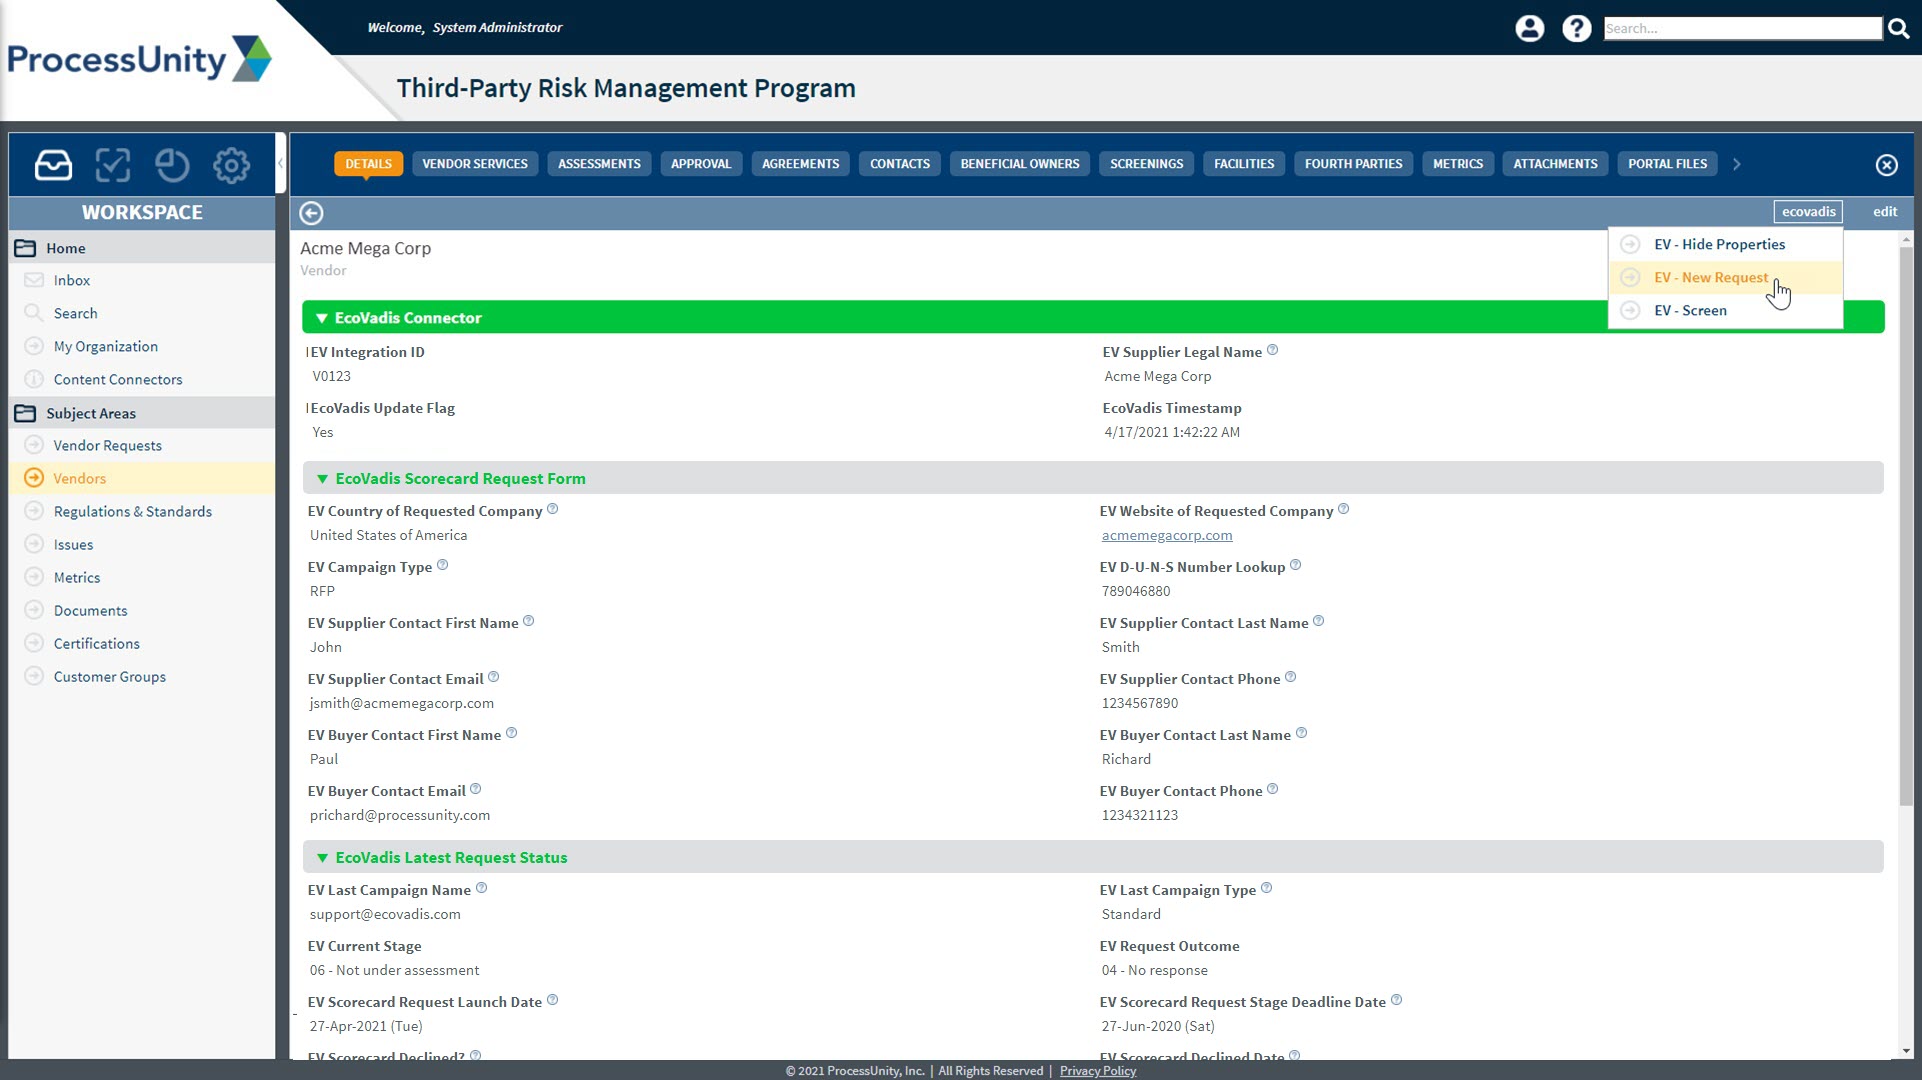Click the user profile icon in top bar

tap(1529, 28)
